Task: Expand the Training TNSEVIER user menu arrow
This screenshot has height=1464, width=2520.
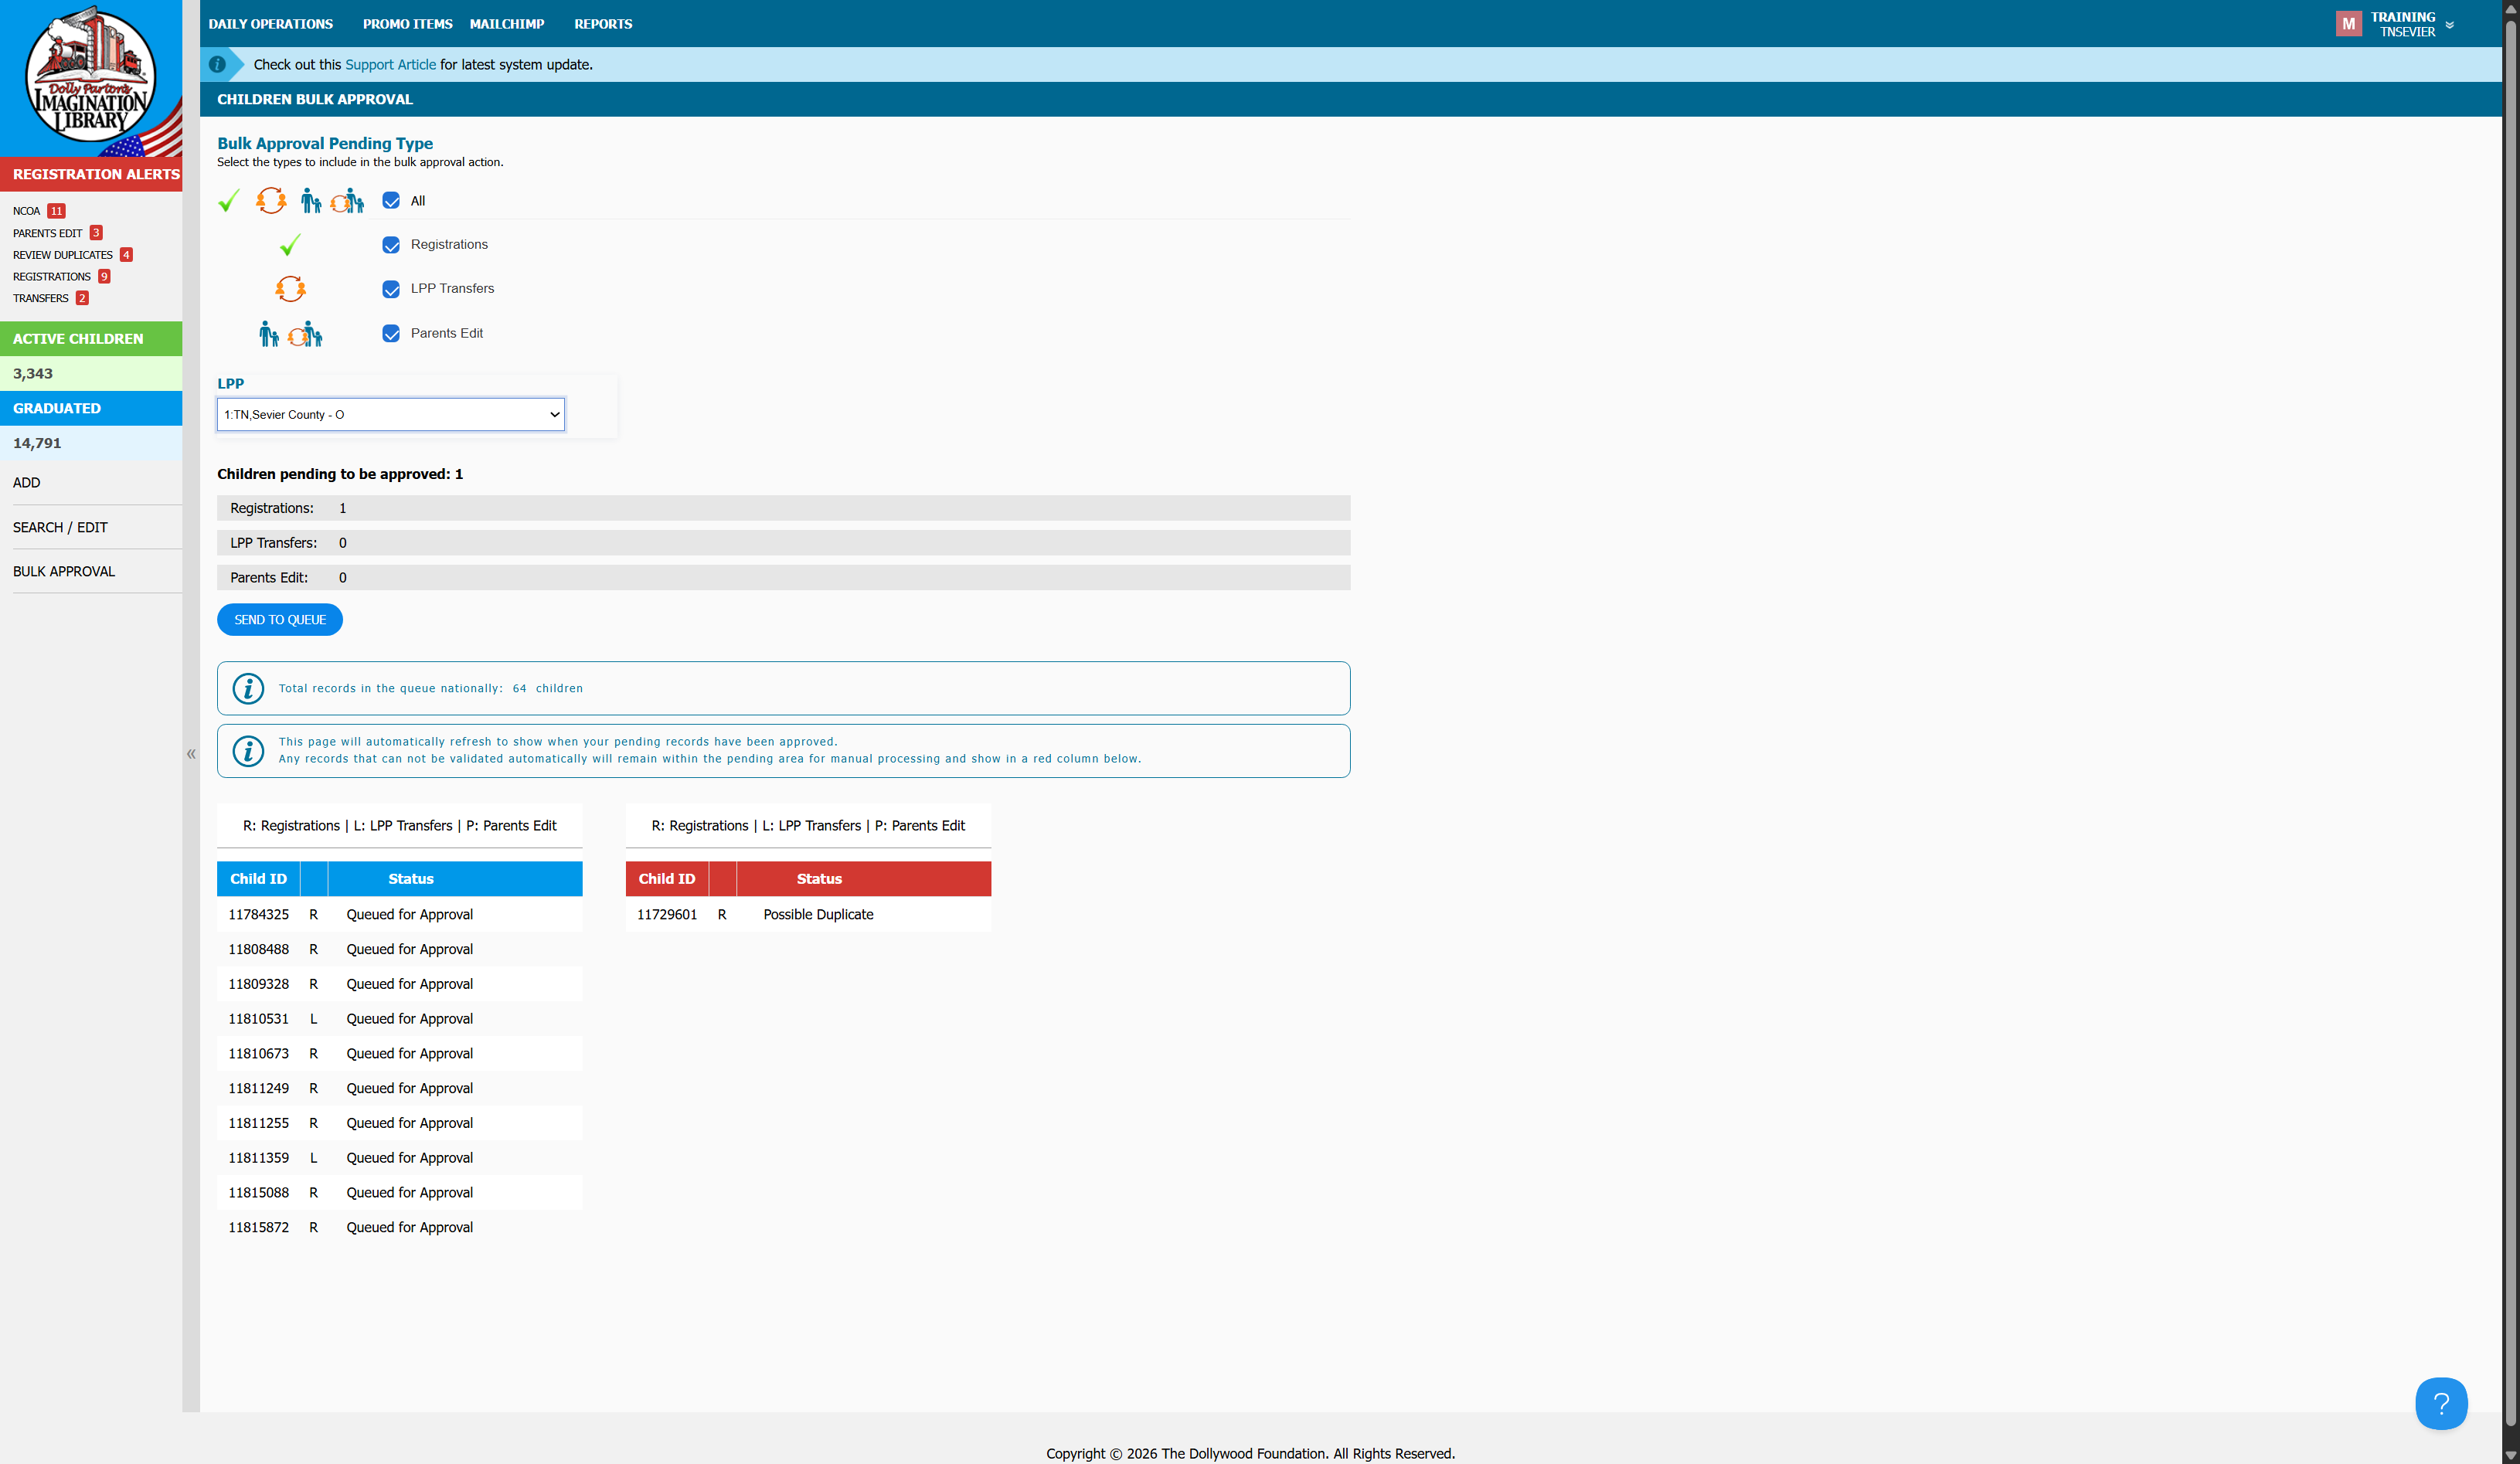Action: tap(2449, 25)
